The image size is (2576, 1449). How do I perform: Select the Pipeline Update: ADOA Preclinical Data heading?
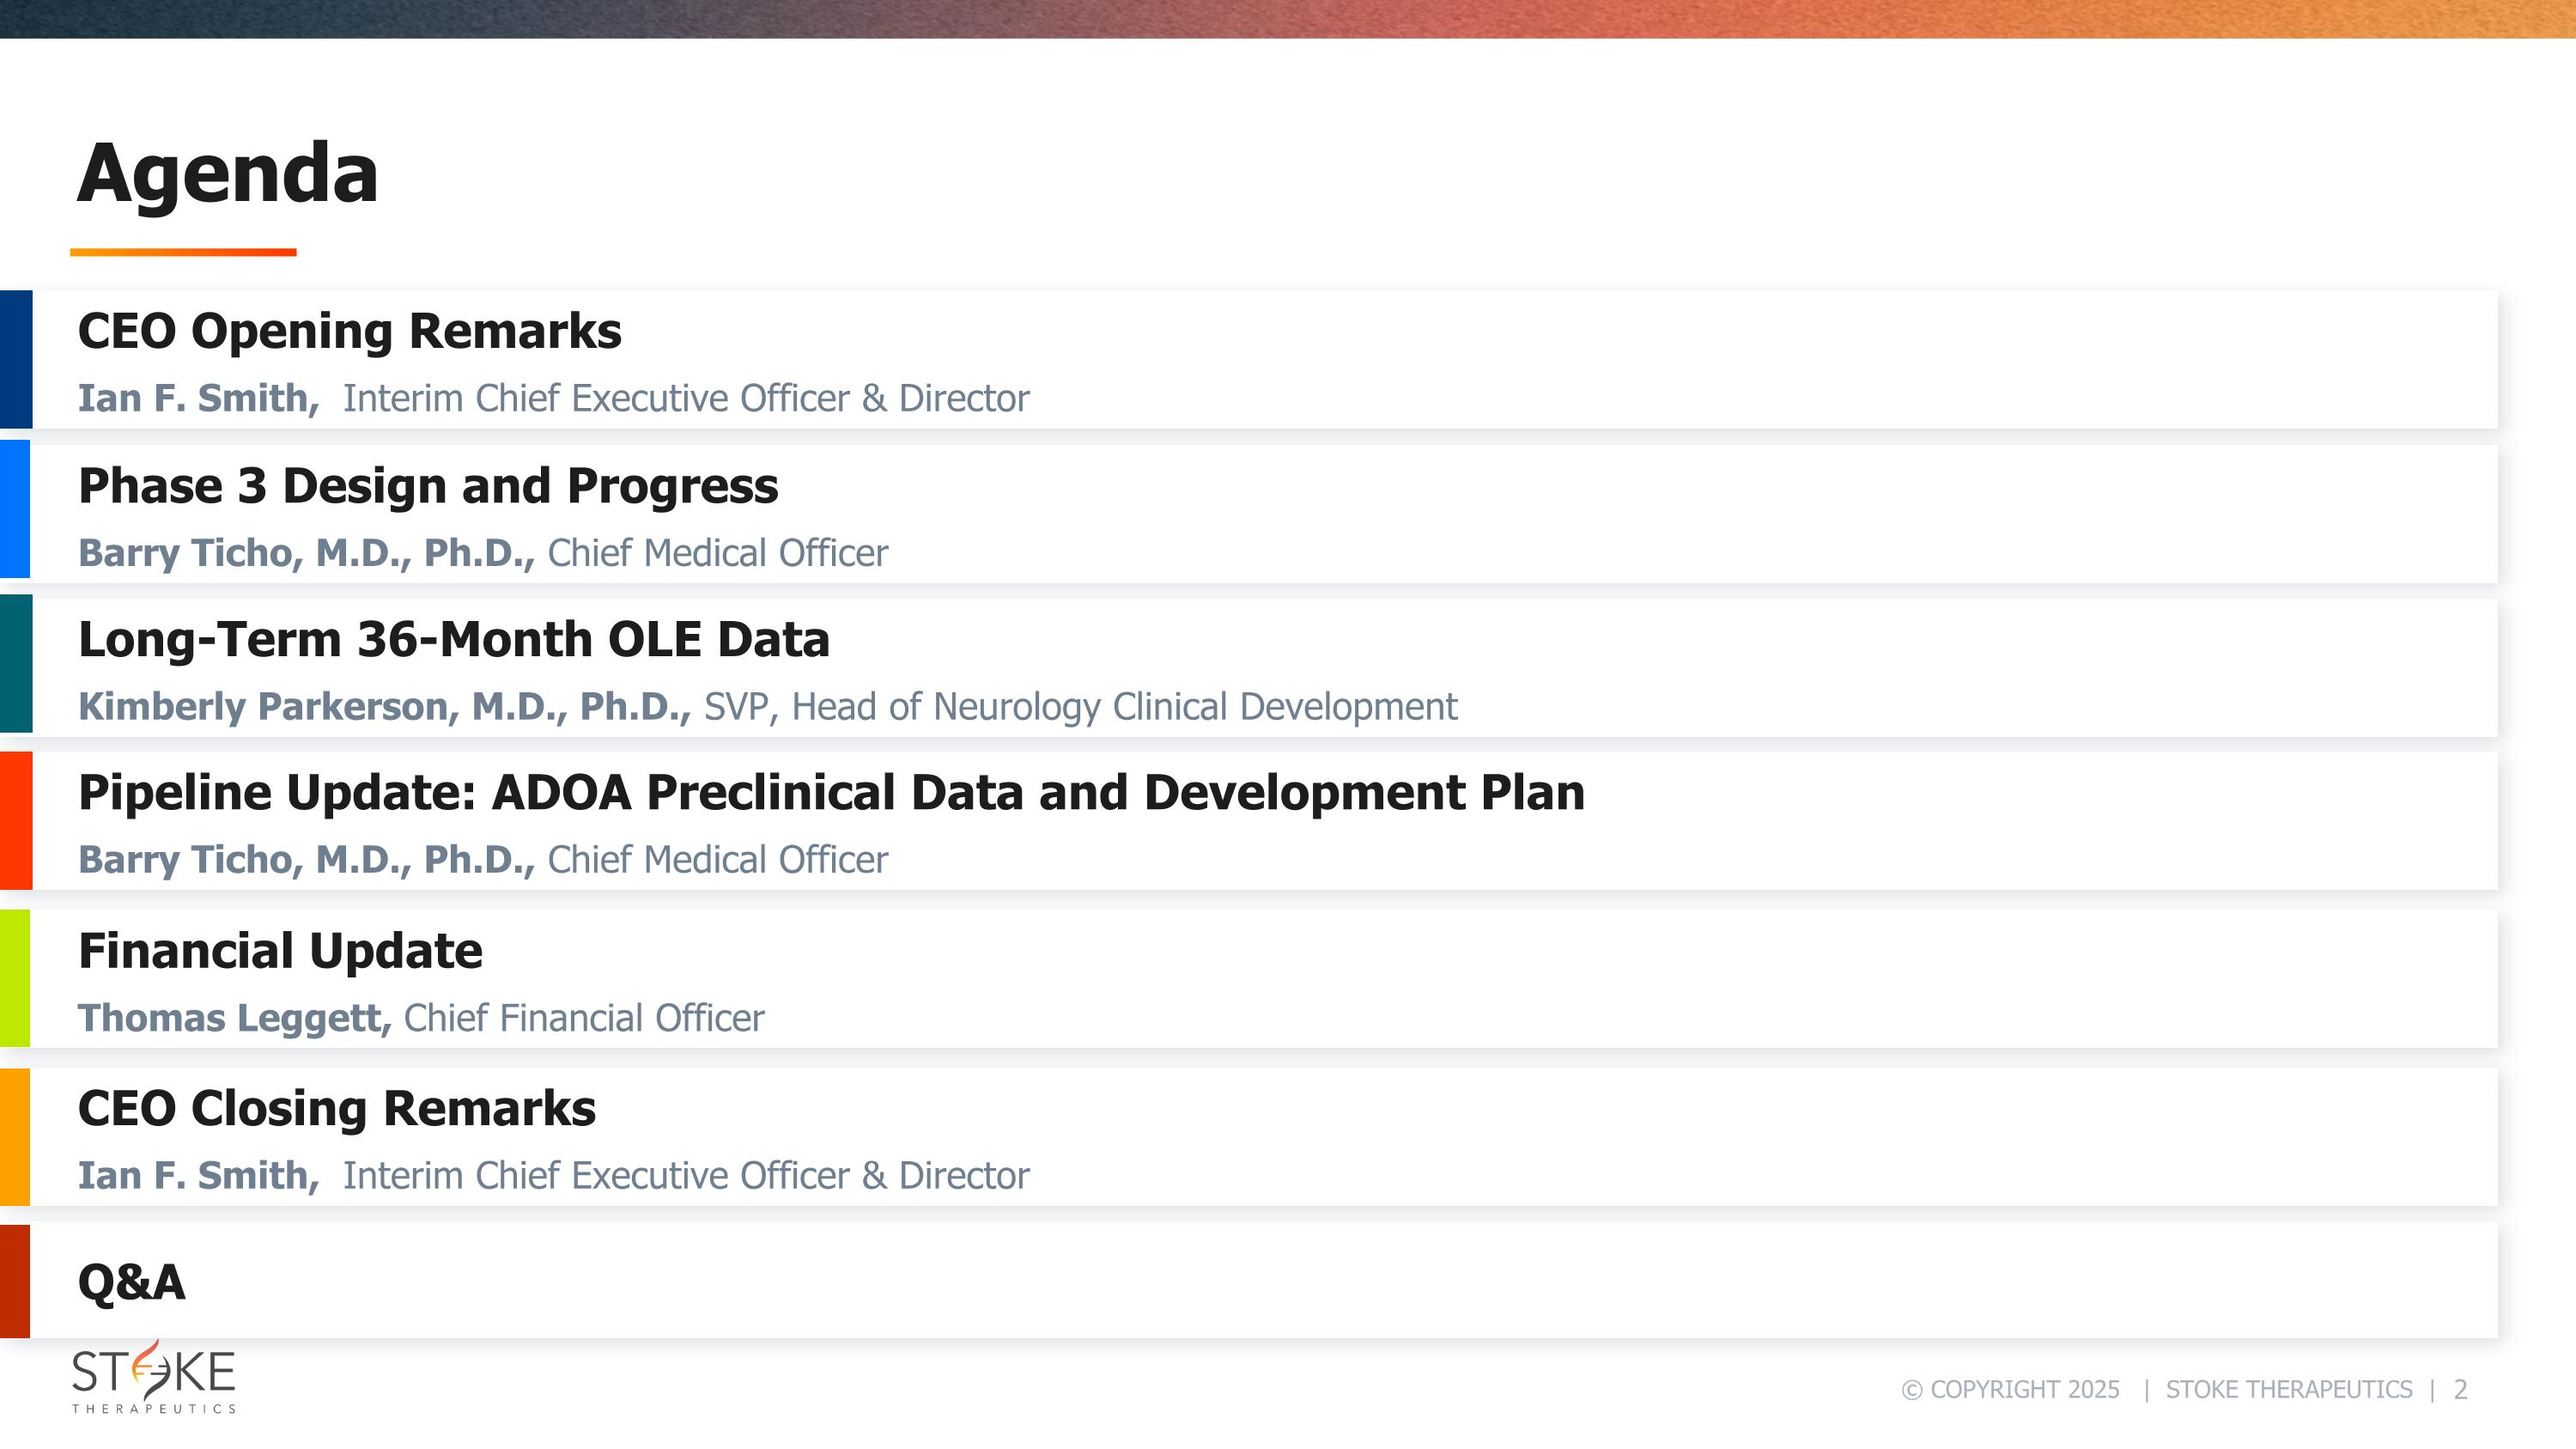pyautogui.click(x=831, y=793)
